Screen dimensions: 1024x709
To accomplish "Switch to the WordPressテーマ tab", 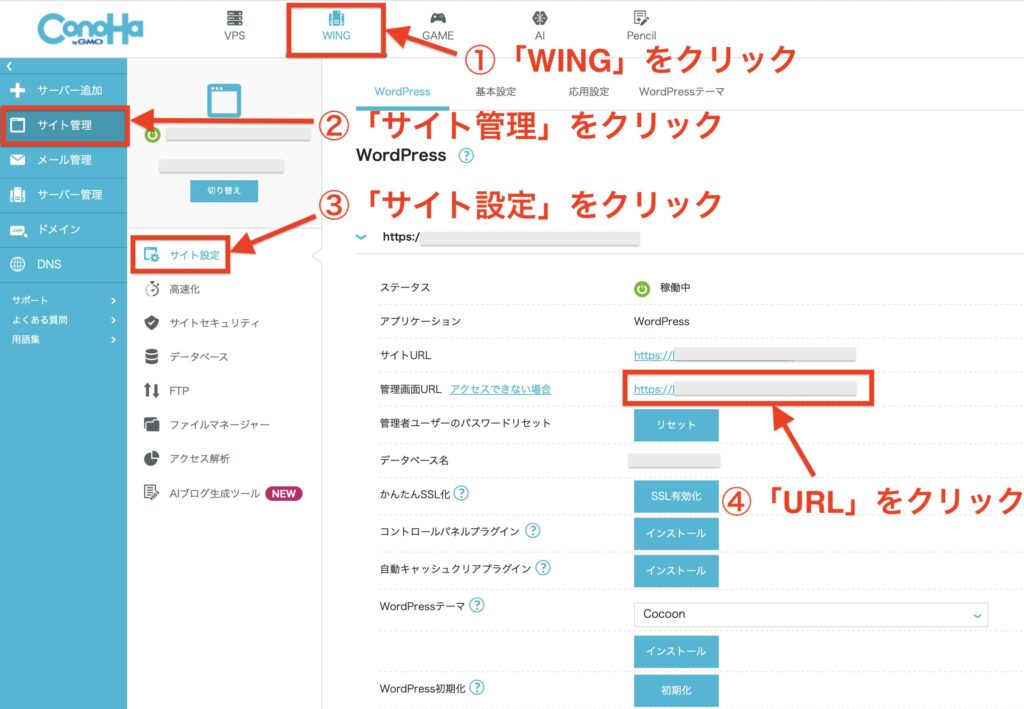I will (x=681, y=92).
